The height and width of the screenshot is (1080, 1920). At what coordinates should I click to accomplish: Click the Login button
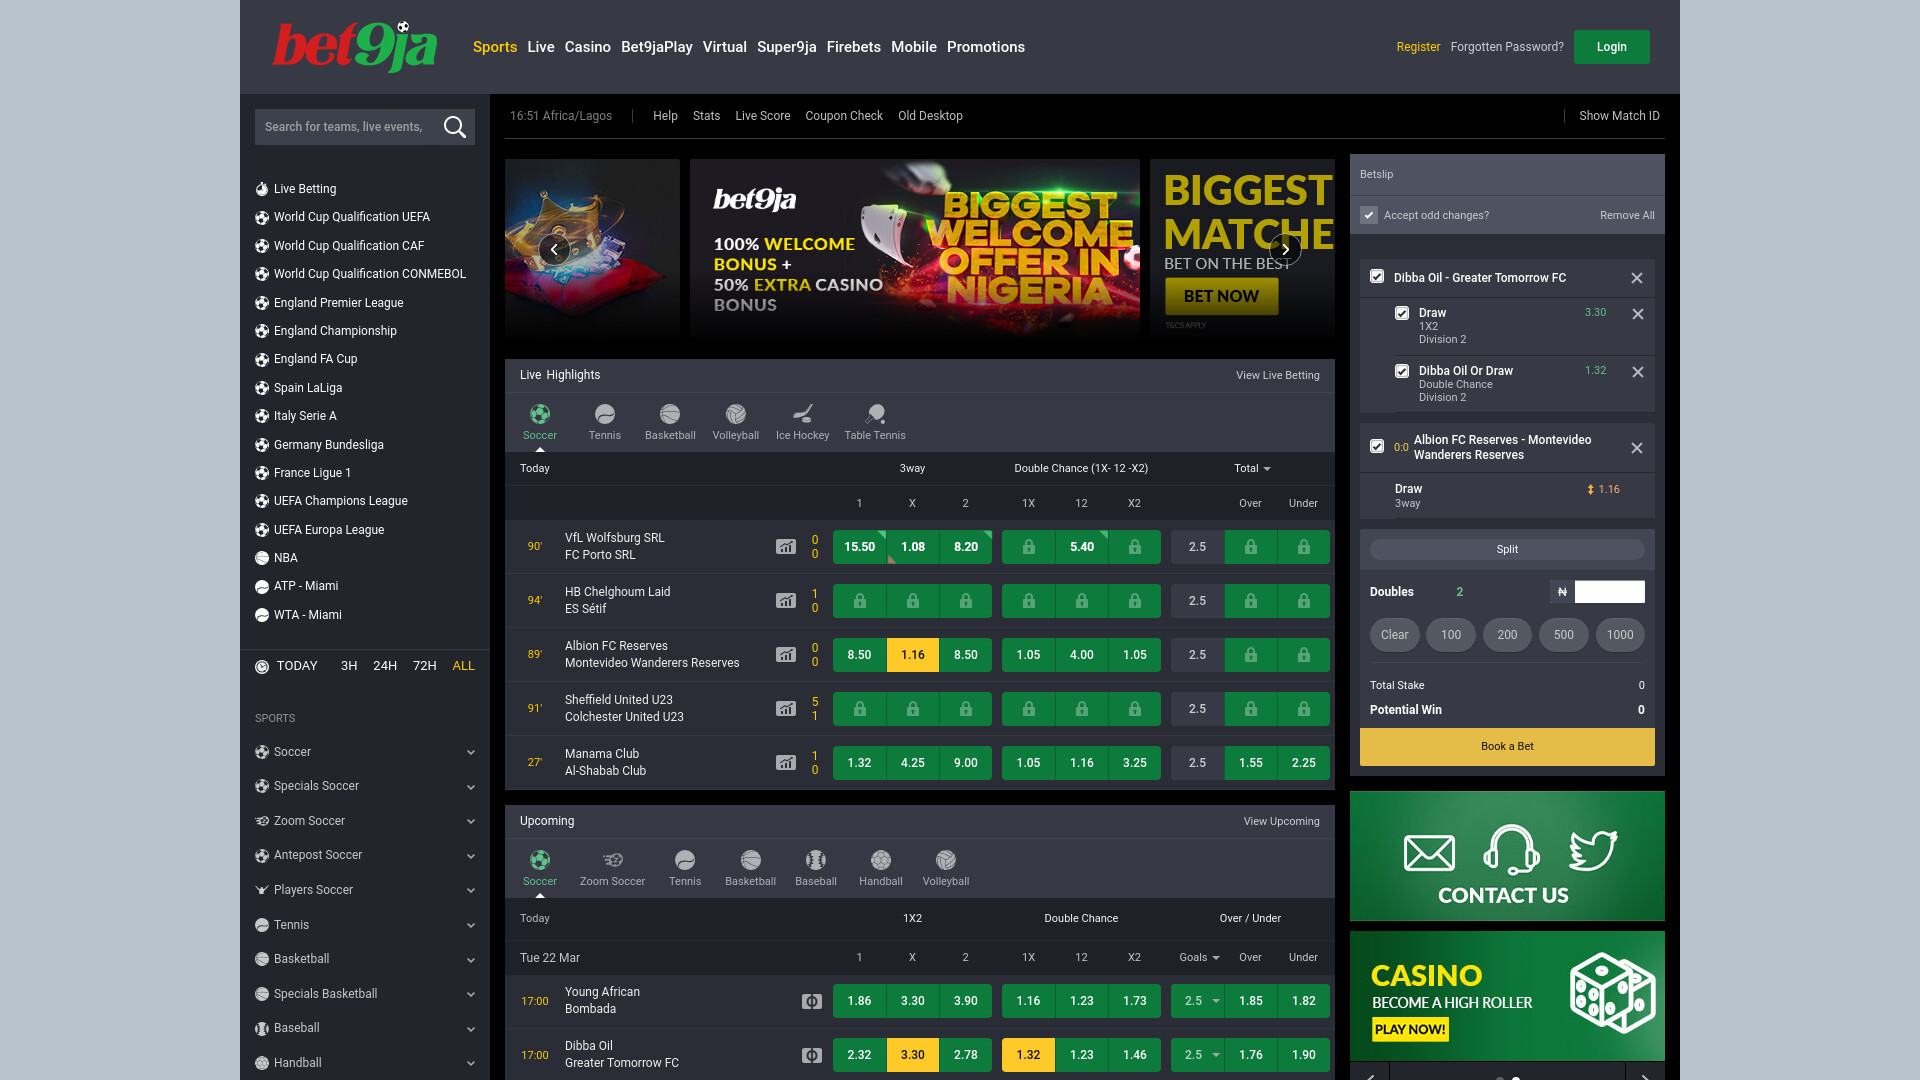coord(1611,47)
